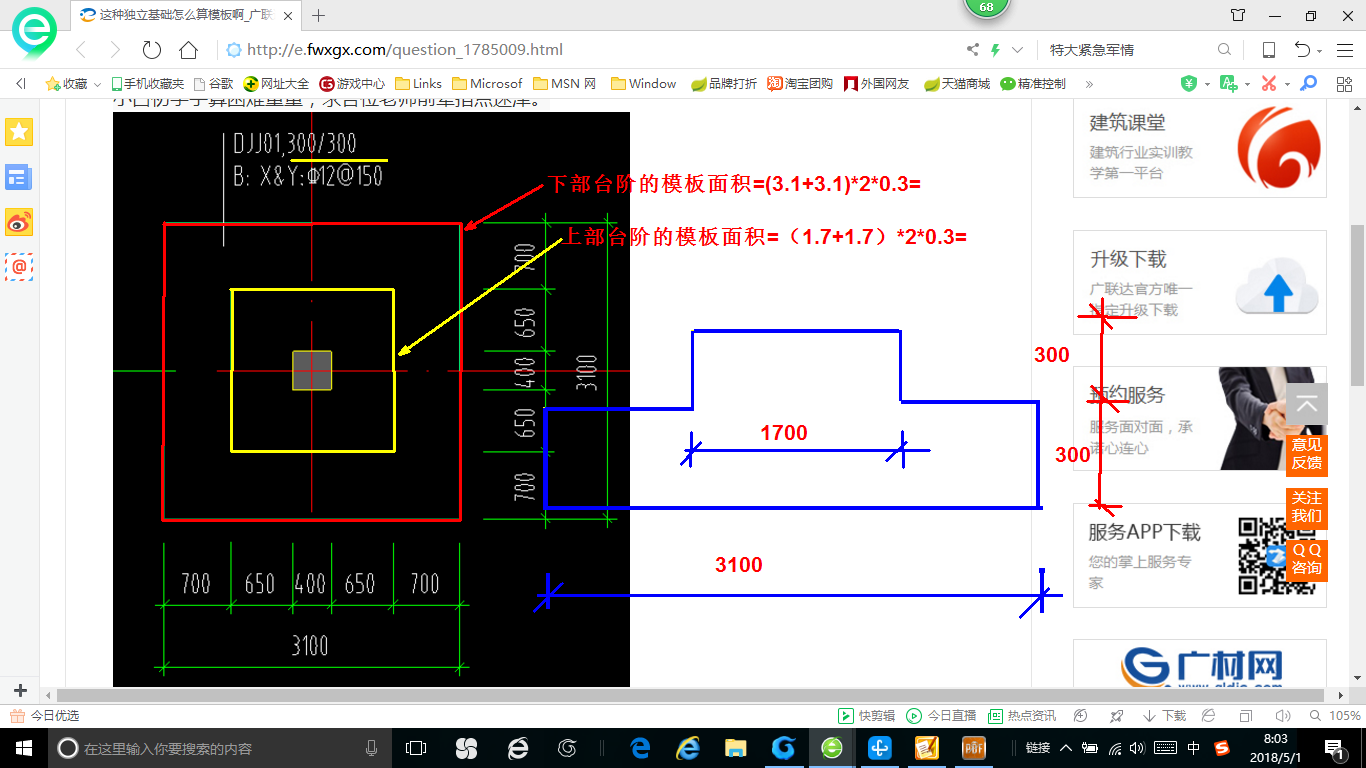The image size is (1366, 768).
Task: Open the 谷歌 bookmark
Action: [213, 84]
